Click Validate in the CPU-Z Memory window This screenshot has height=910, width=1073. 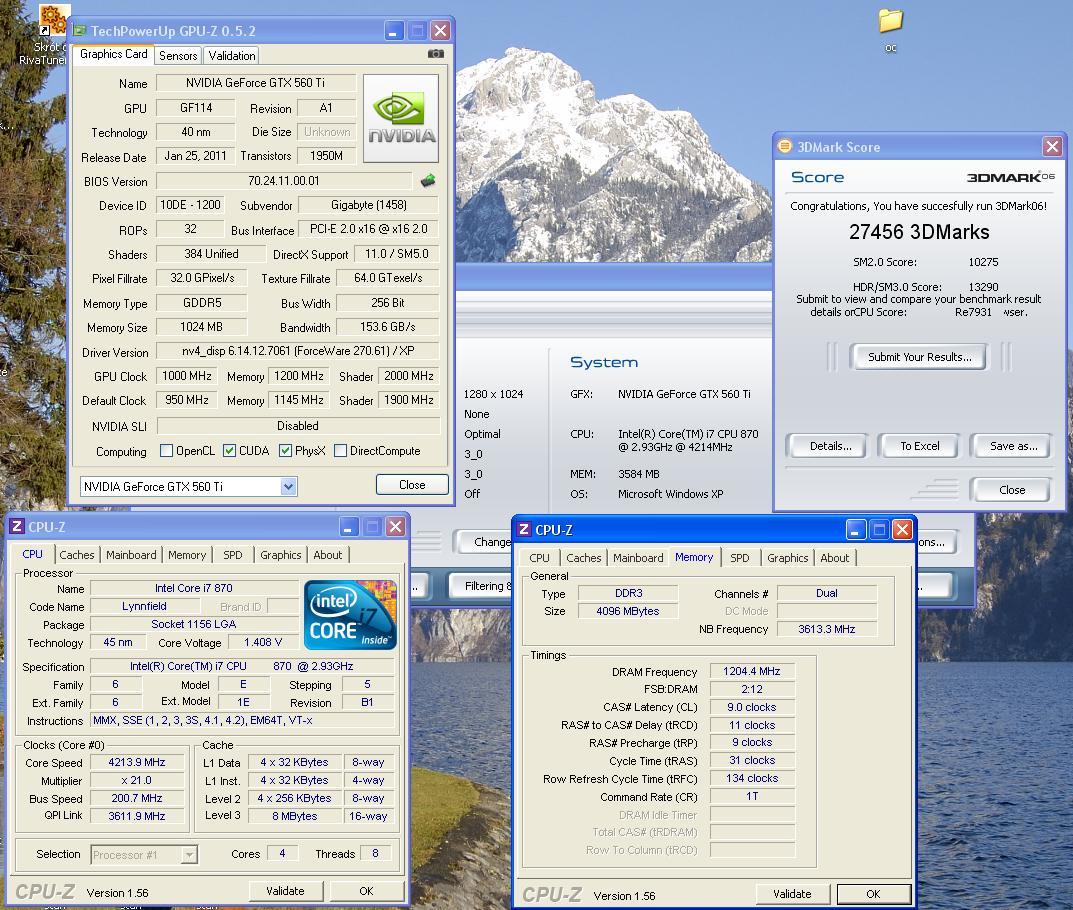pos(792,894)
